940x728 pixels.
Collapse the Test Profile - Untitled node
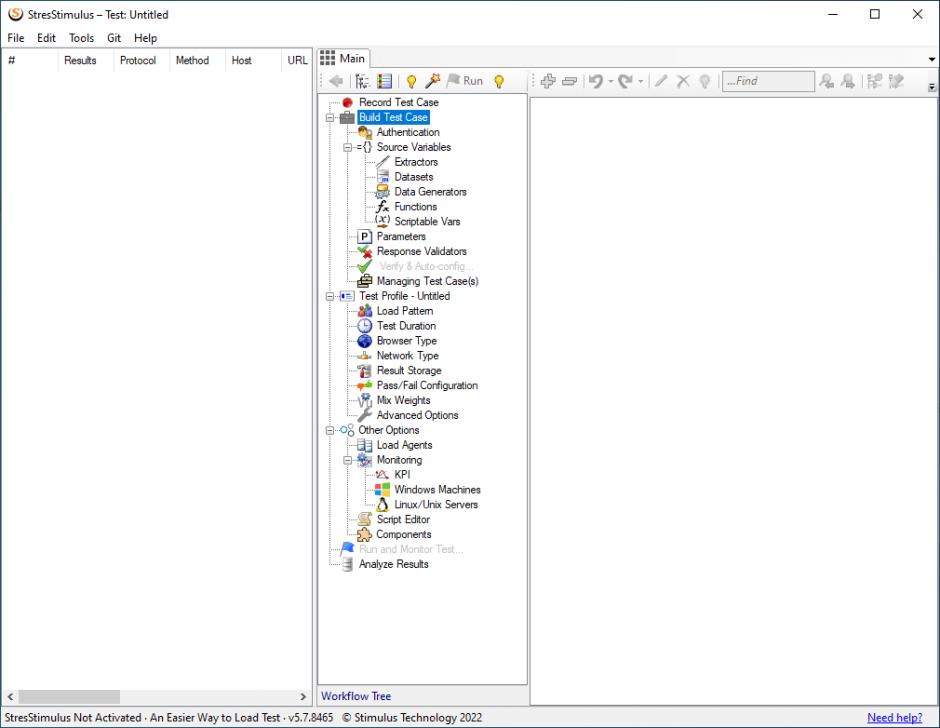pyautogui.click(x=330, y=296)
